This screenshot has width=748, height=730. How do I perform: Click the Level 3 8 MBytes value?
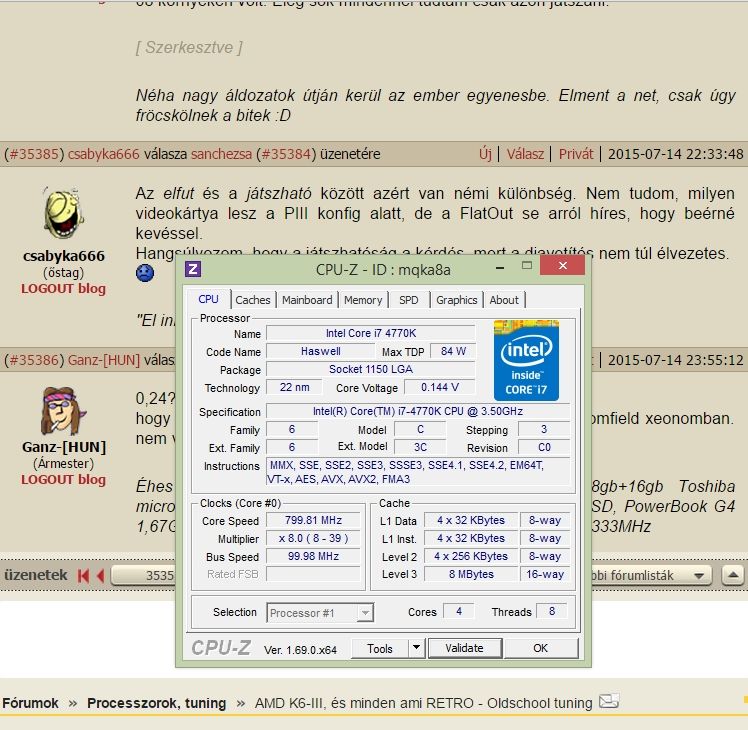coord(471,574)
